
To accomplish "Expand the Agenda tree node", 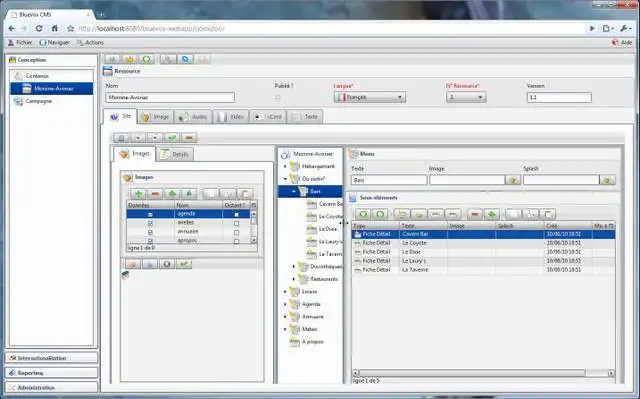I will (x=285, y=304).
